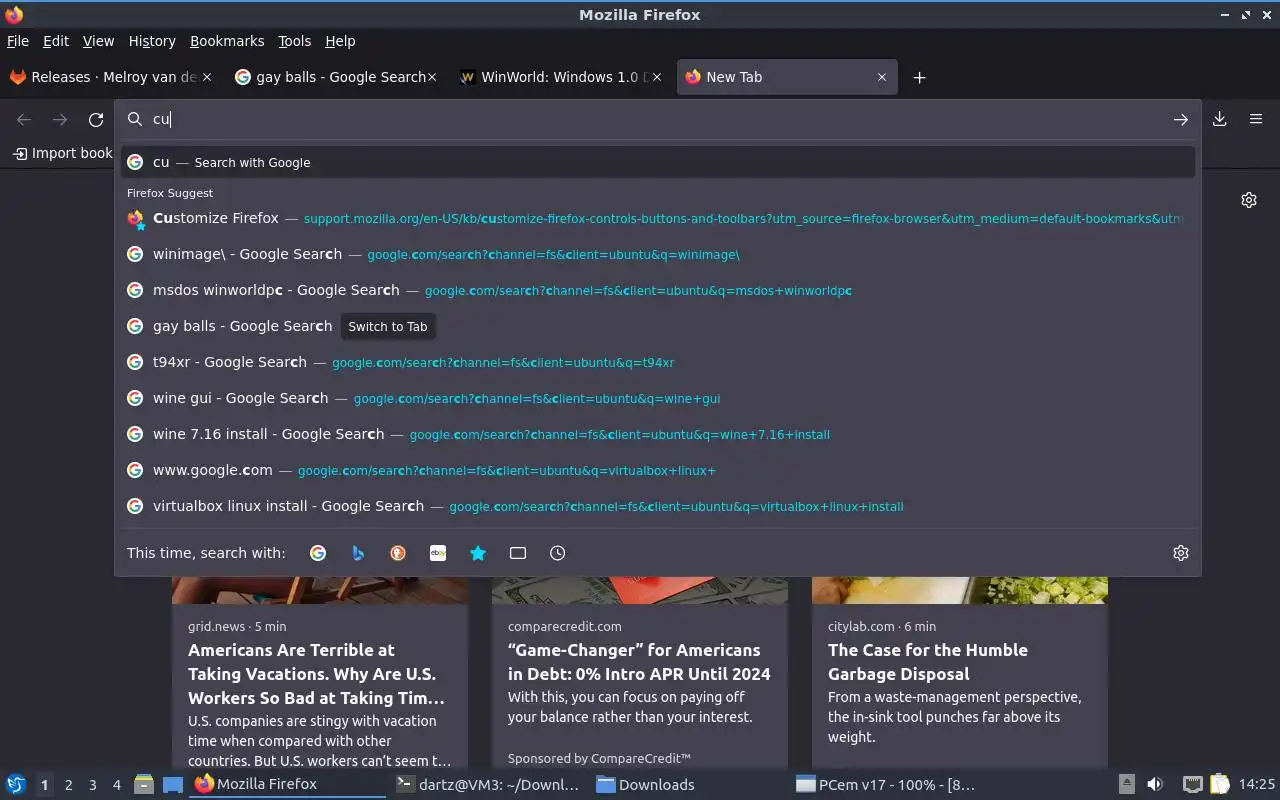Go back one page
This screenshot has width=1280, height=800.
[x=24, y=120]
